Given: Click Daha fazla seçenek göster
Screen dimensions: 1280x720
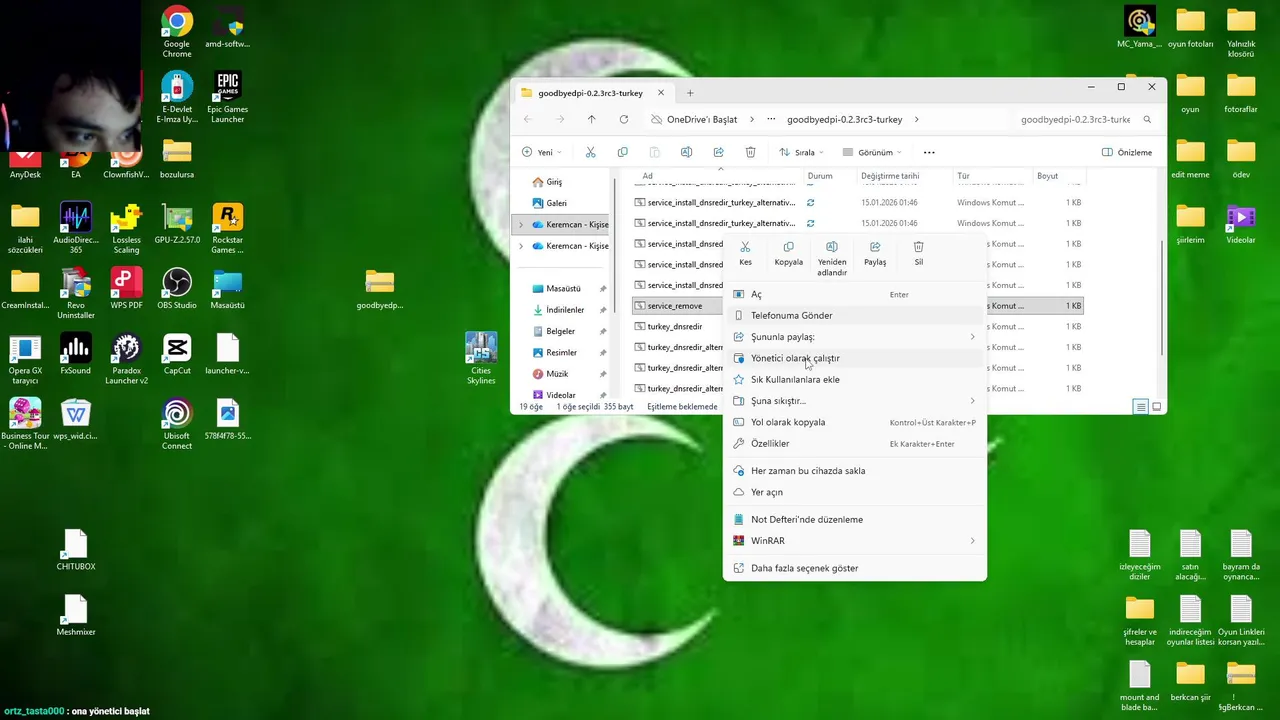Looking at the screenshot, I should click(x=854, y=568).
